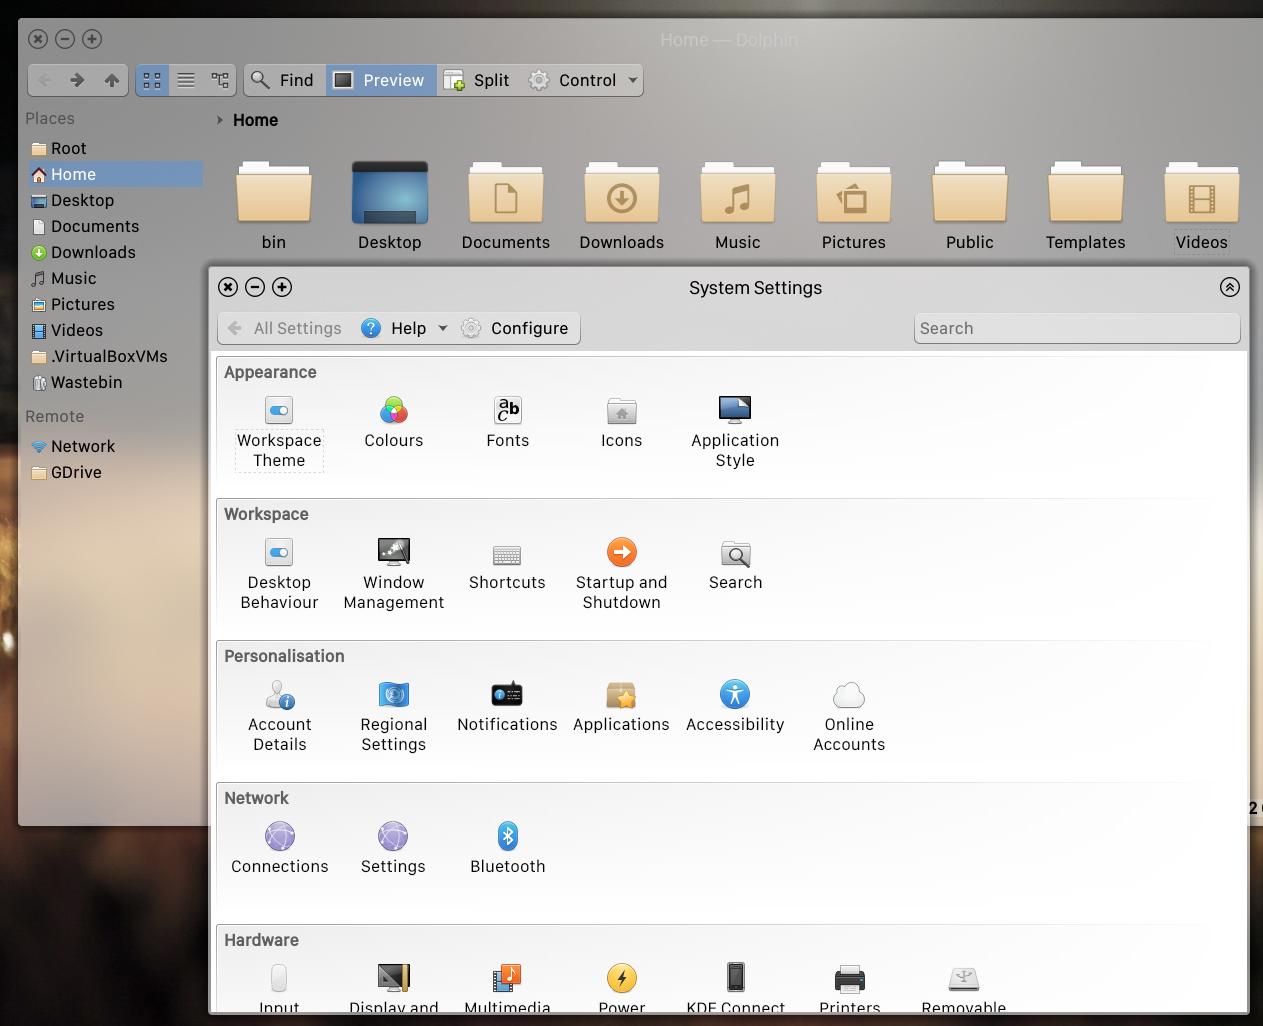Switch Dolphin to icons view mode
Image resolution: width=1263 pixels, height=1026 pixels.
(x=152, y=80)
